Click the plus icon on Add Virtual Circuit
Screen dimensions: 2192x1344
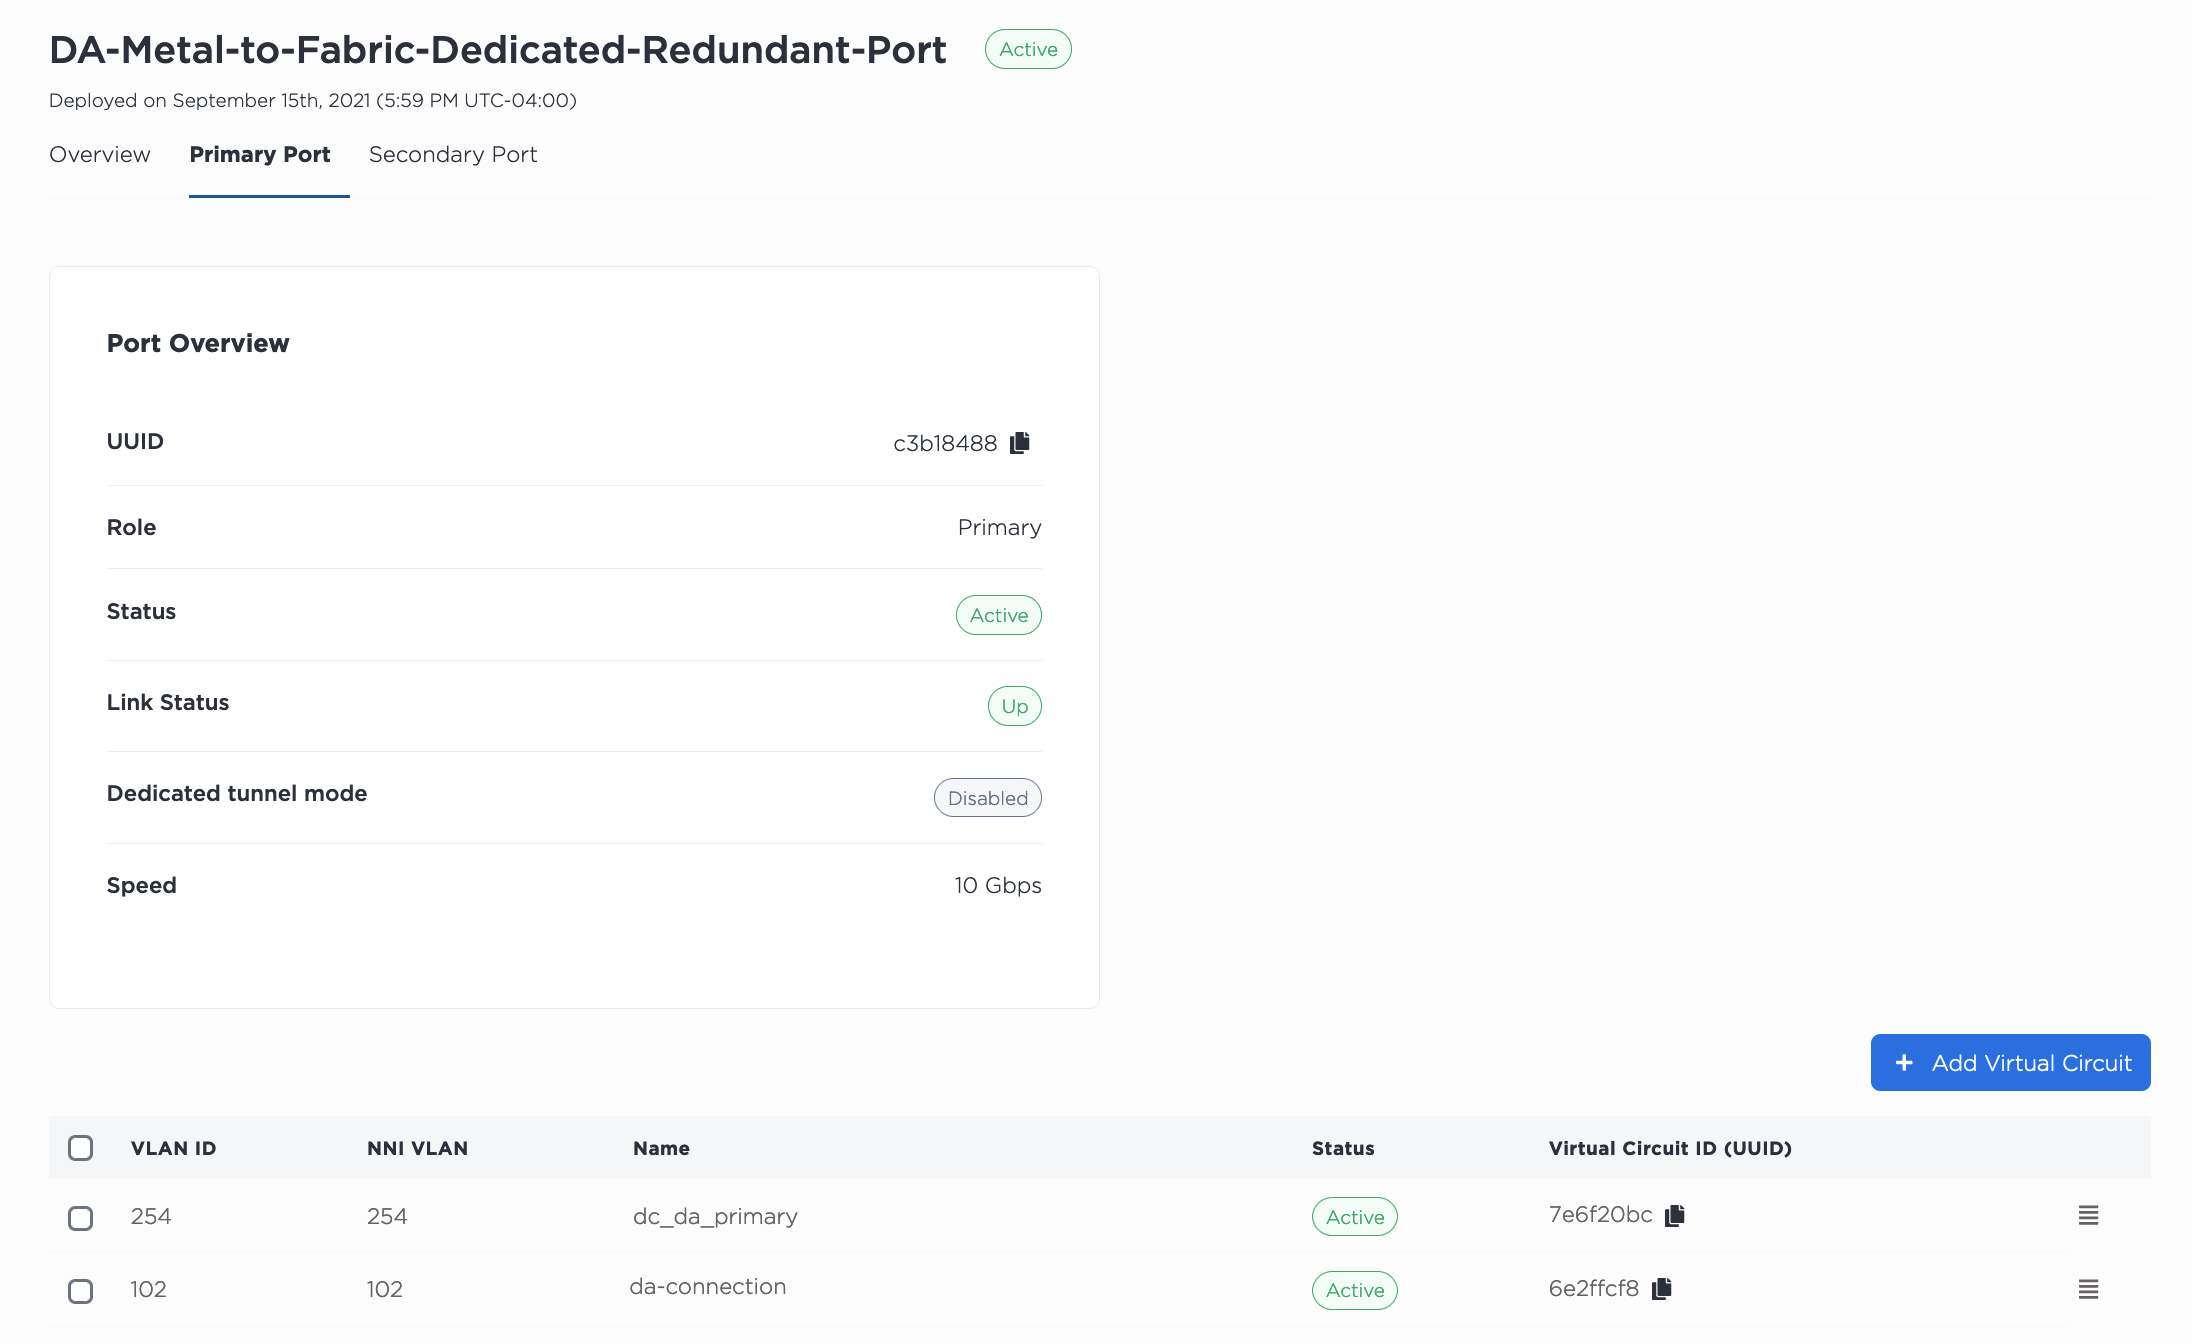[1904, 1063]
